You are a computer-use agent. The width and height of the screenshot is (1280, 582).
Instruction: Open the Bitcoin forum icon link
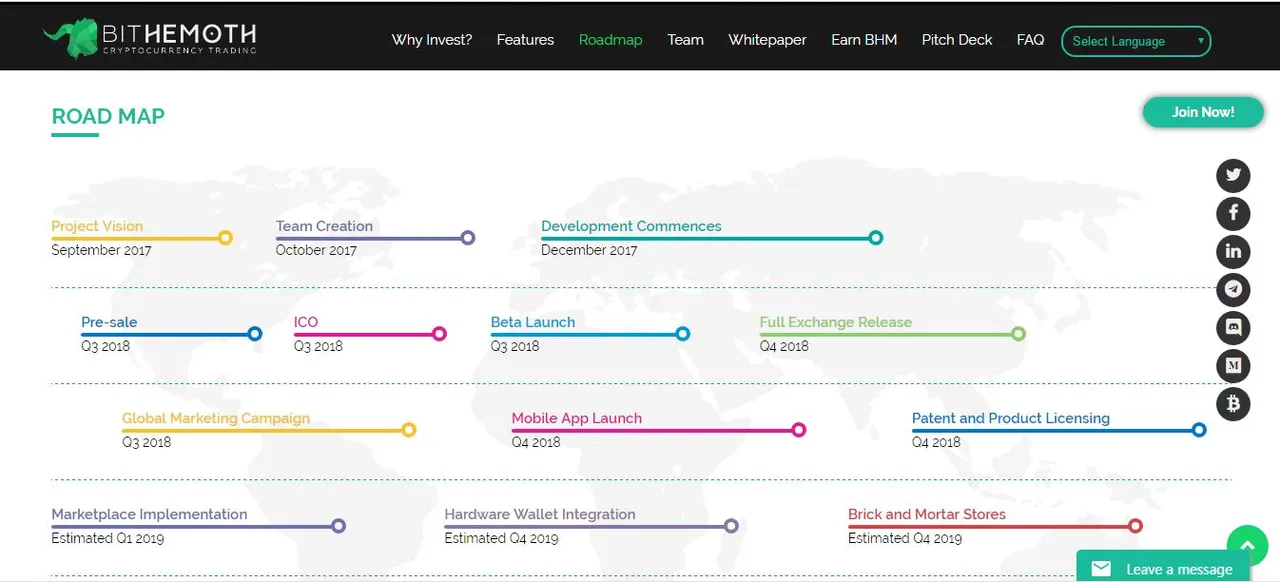coord(1233,404)
